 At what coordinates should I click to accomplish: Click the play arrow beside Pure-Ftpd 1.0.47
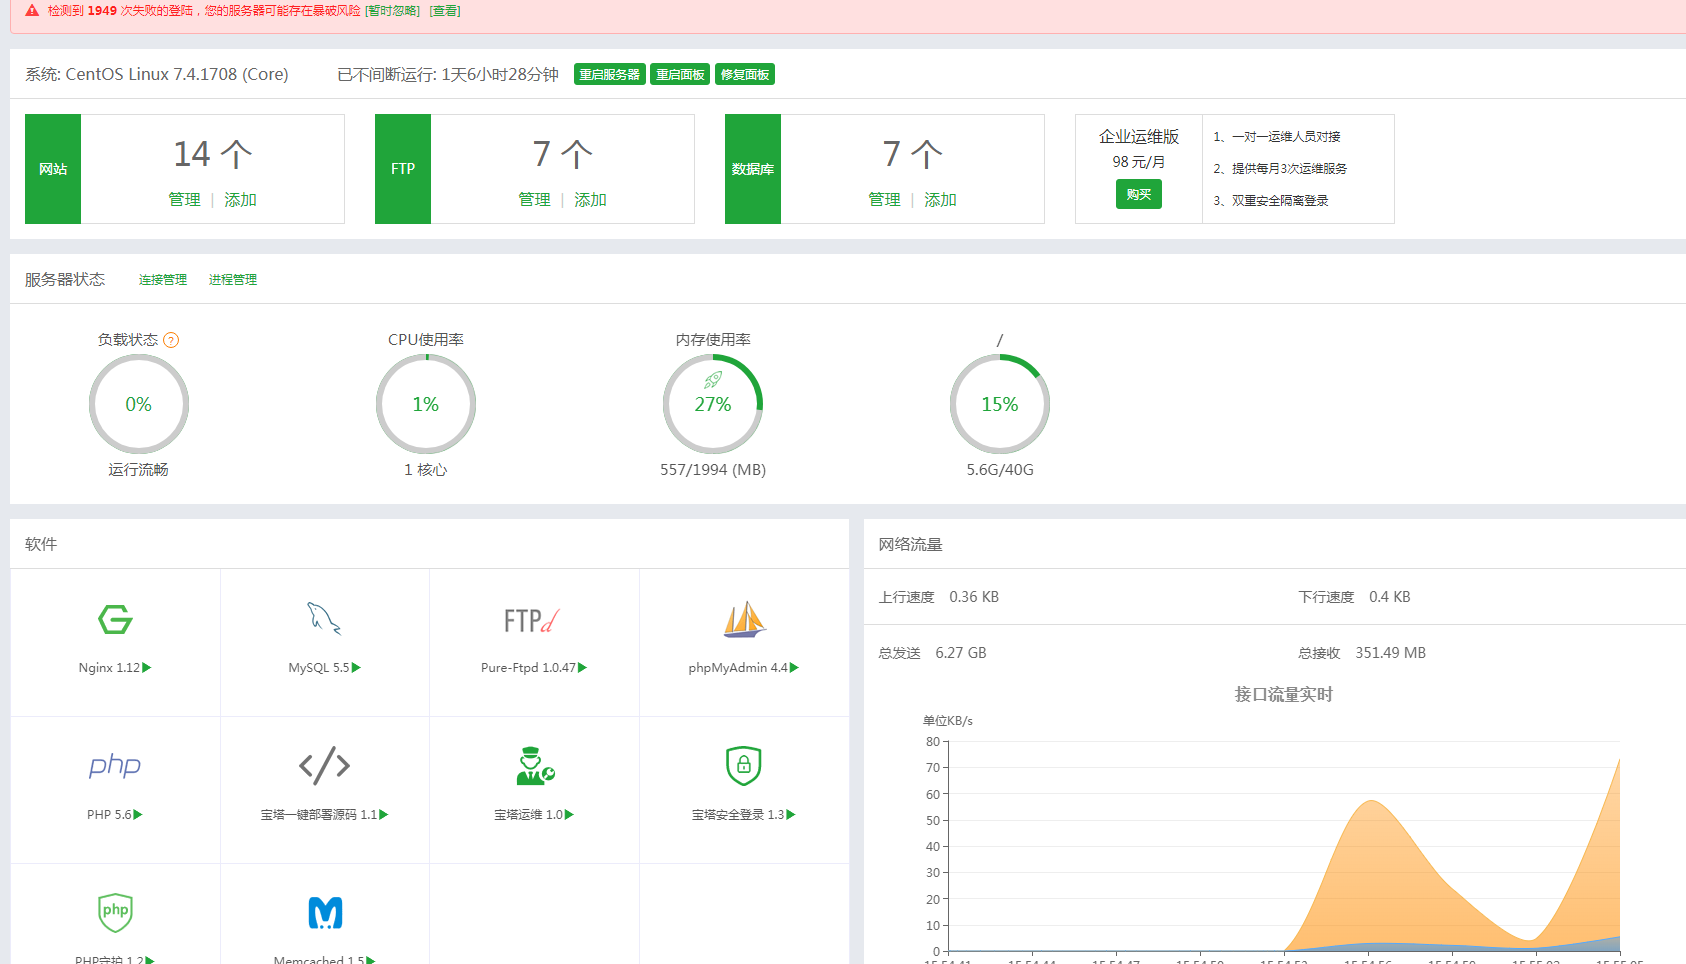pyautogui.click(x=583, y=668)
